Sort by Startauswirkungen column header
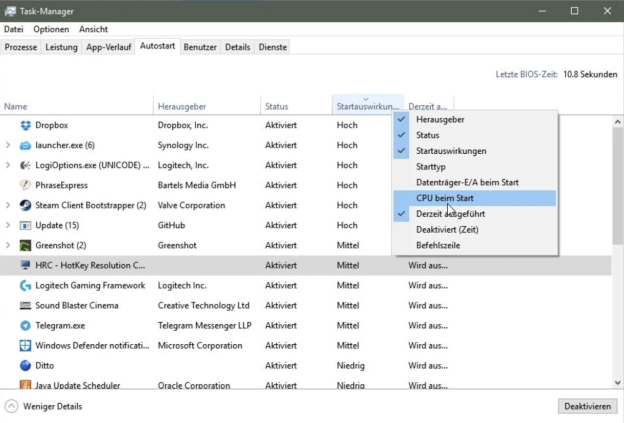Image resolution: width=624 pixels, height=423 pixels. tap(368, 105)
